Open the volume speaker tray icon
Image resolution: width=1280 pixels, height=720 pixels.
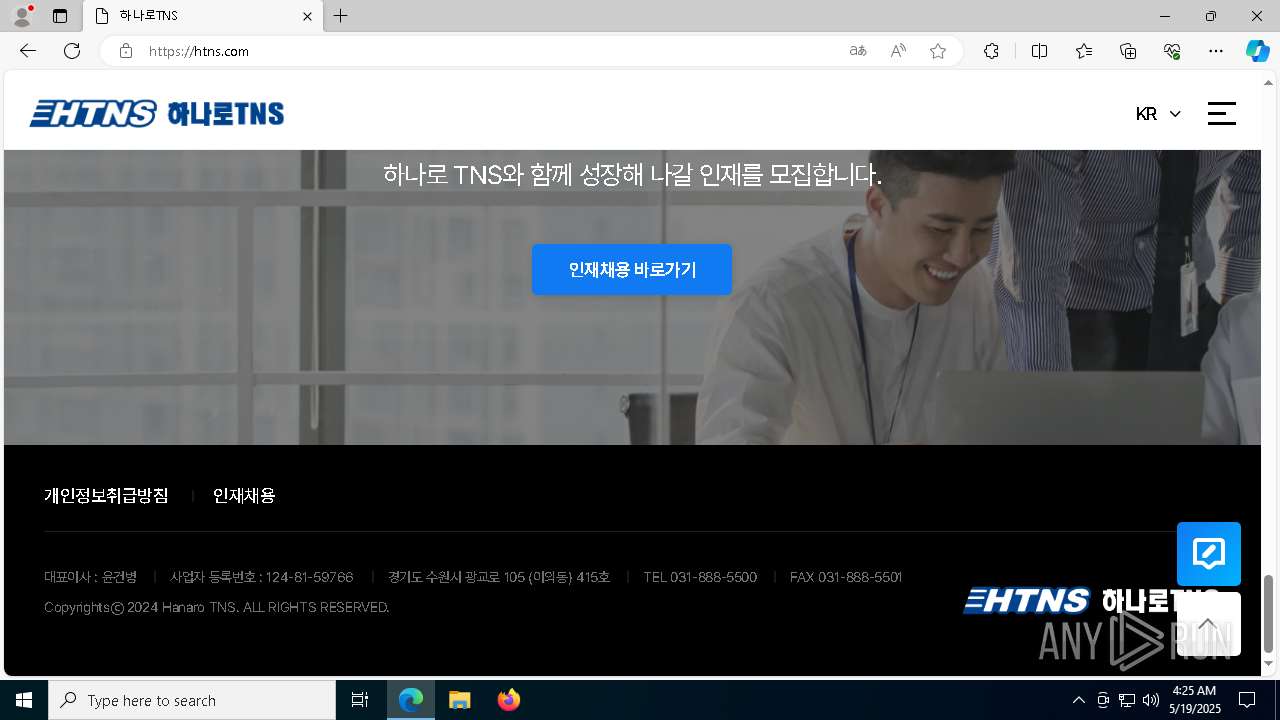click(1150, 700)
